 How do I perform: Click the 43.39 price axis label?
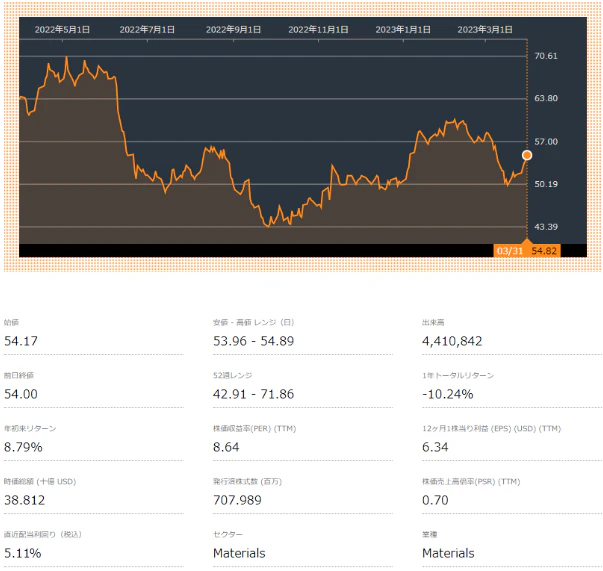pos(545,227)
